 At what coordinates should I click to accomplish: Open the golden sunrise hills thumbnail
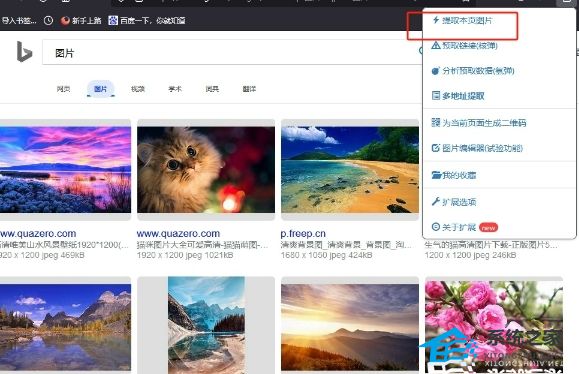point(350,327)
